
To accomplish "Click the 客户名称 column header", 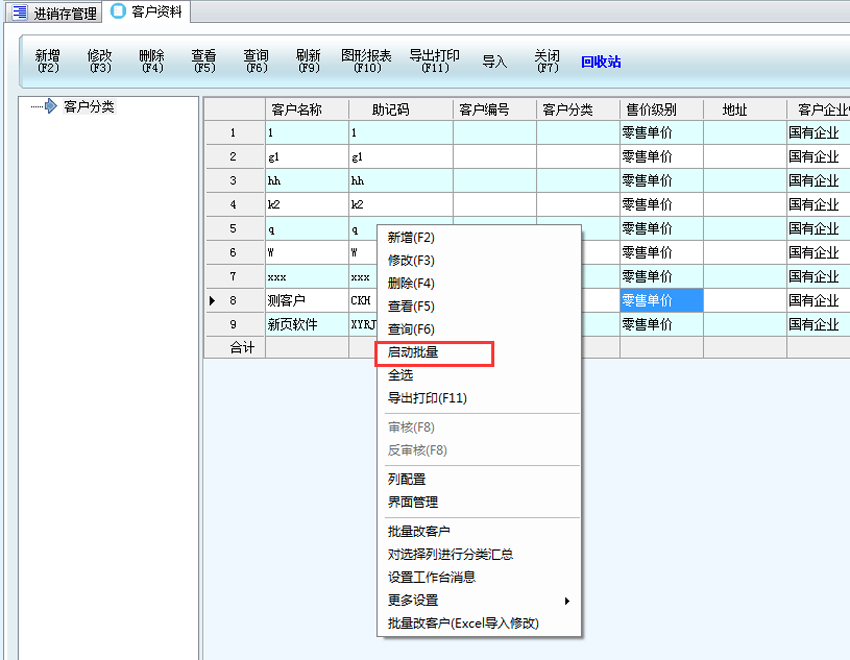I will click(306, 110).
